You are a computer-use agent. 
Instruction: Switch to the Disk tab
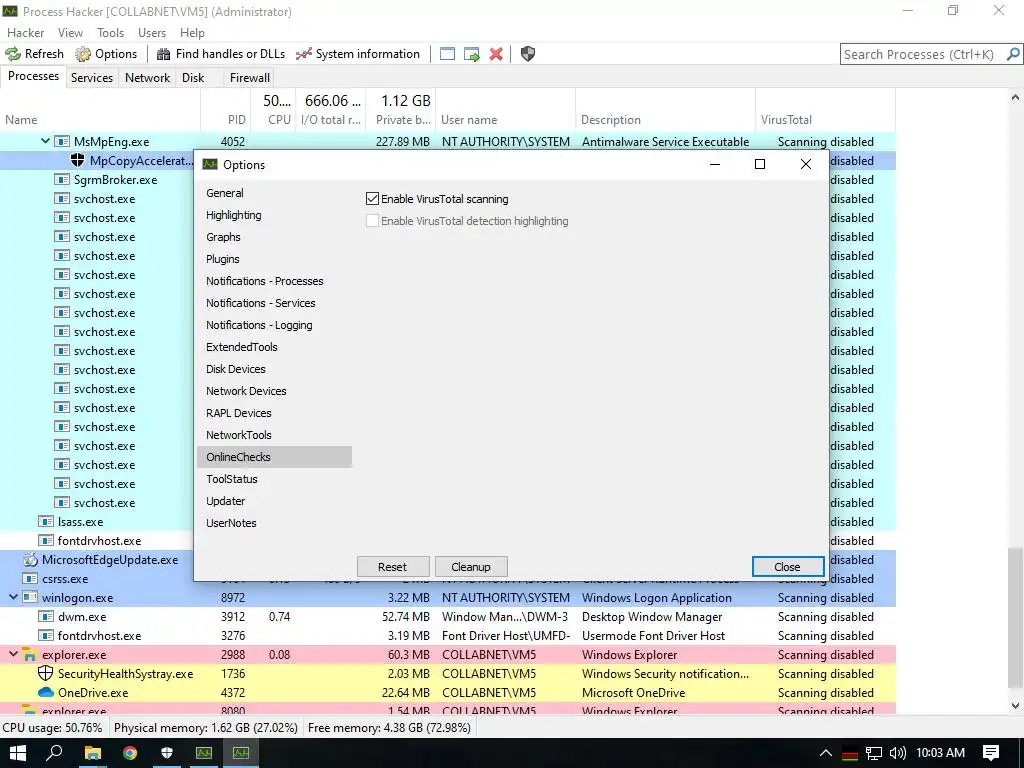pos(193,78)
